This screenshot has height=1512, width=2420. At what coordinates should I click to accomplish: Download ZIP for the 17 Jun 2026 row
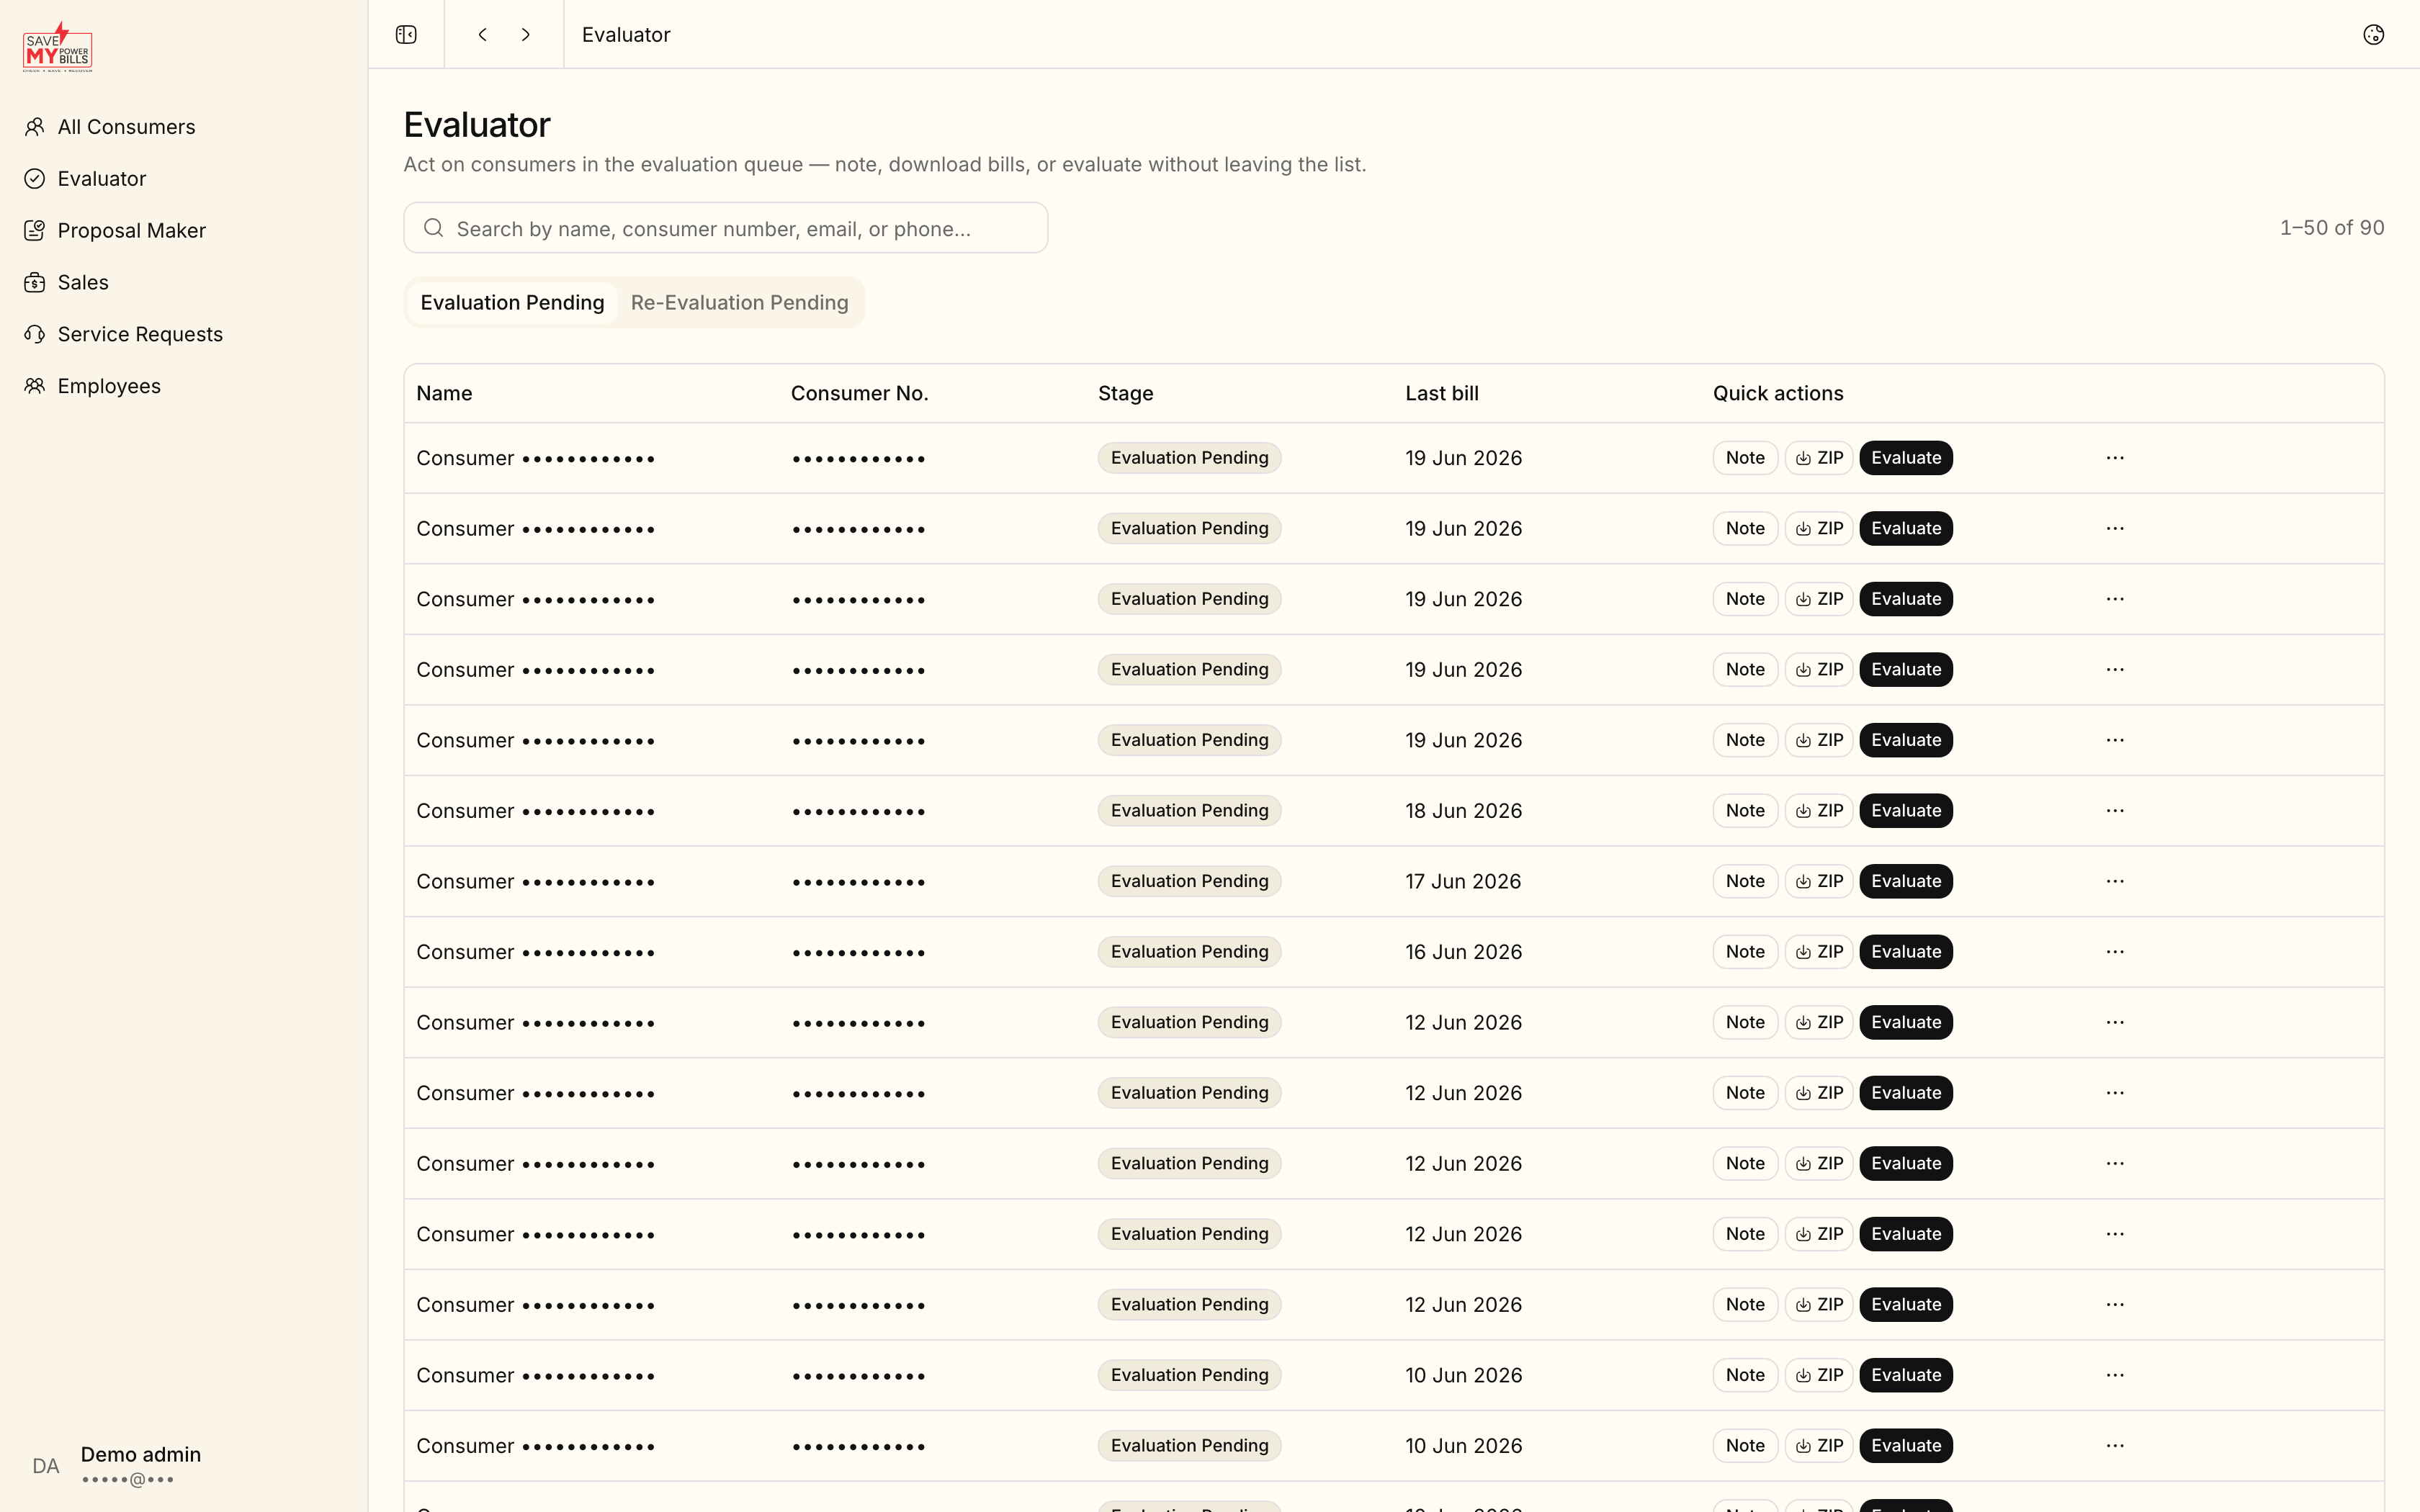tap(1819, 881)
